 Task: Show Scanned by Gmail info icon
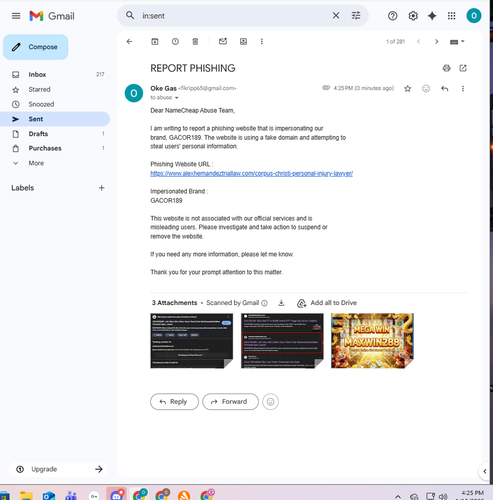click(264, 303)
